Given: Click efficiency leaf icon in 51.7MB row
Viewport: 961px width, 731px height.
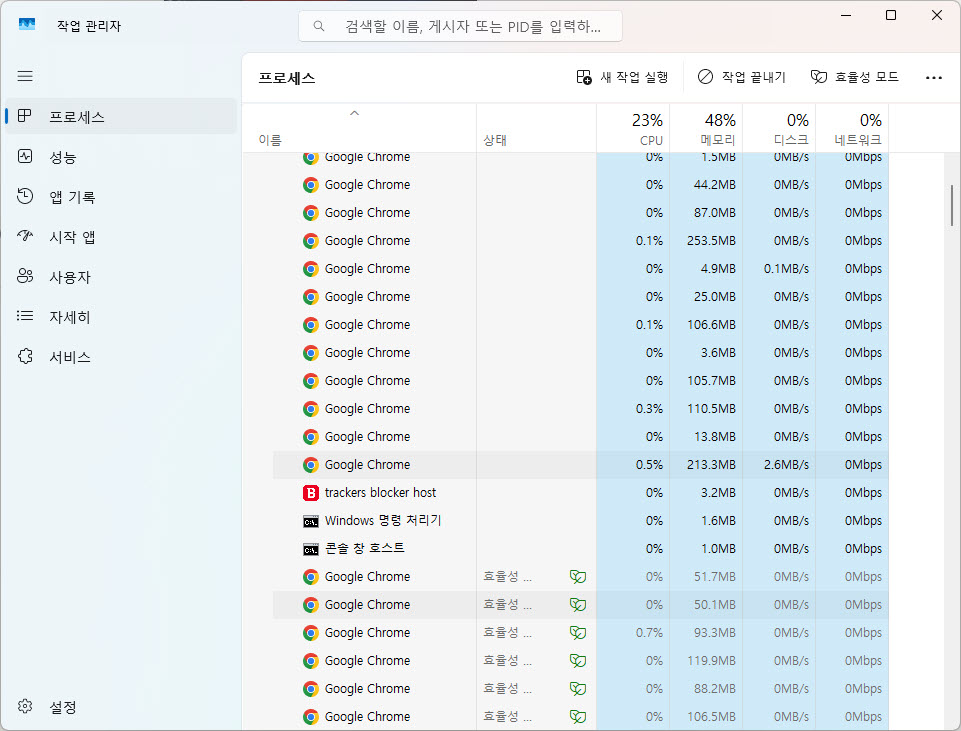Looking at the screenshot, I should [578, 577].
